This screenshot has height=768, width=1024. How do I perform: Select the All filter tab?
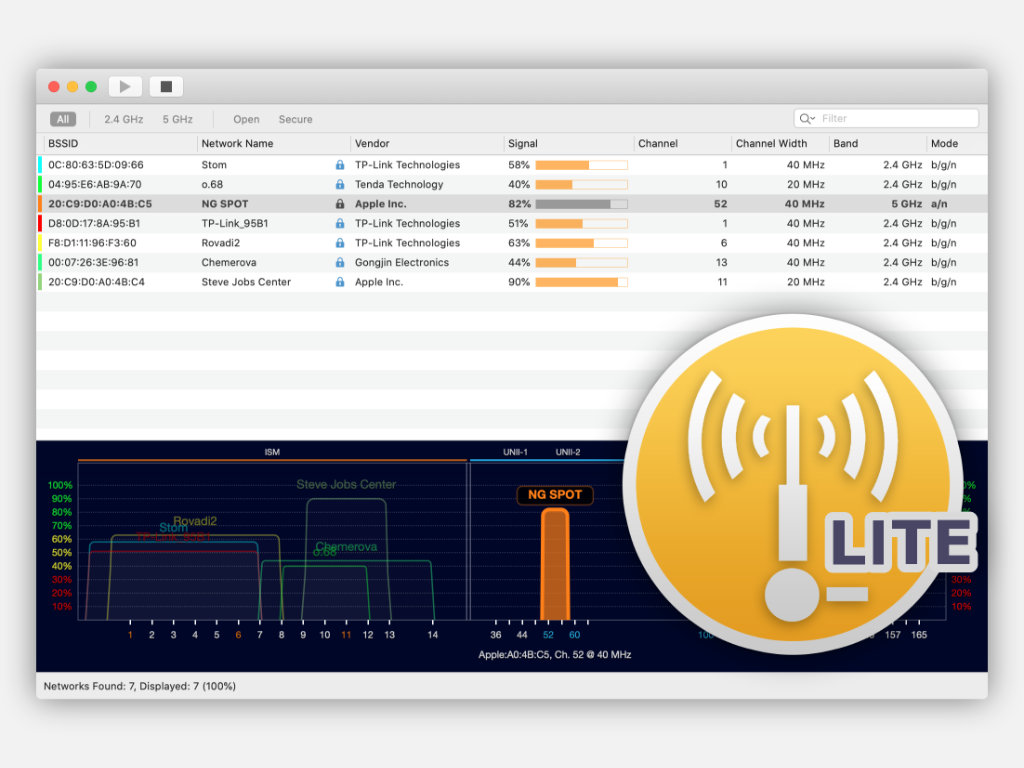(63, 119)
